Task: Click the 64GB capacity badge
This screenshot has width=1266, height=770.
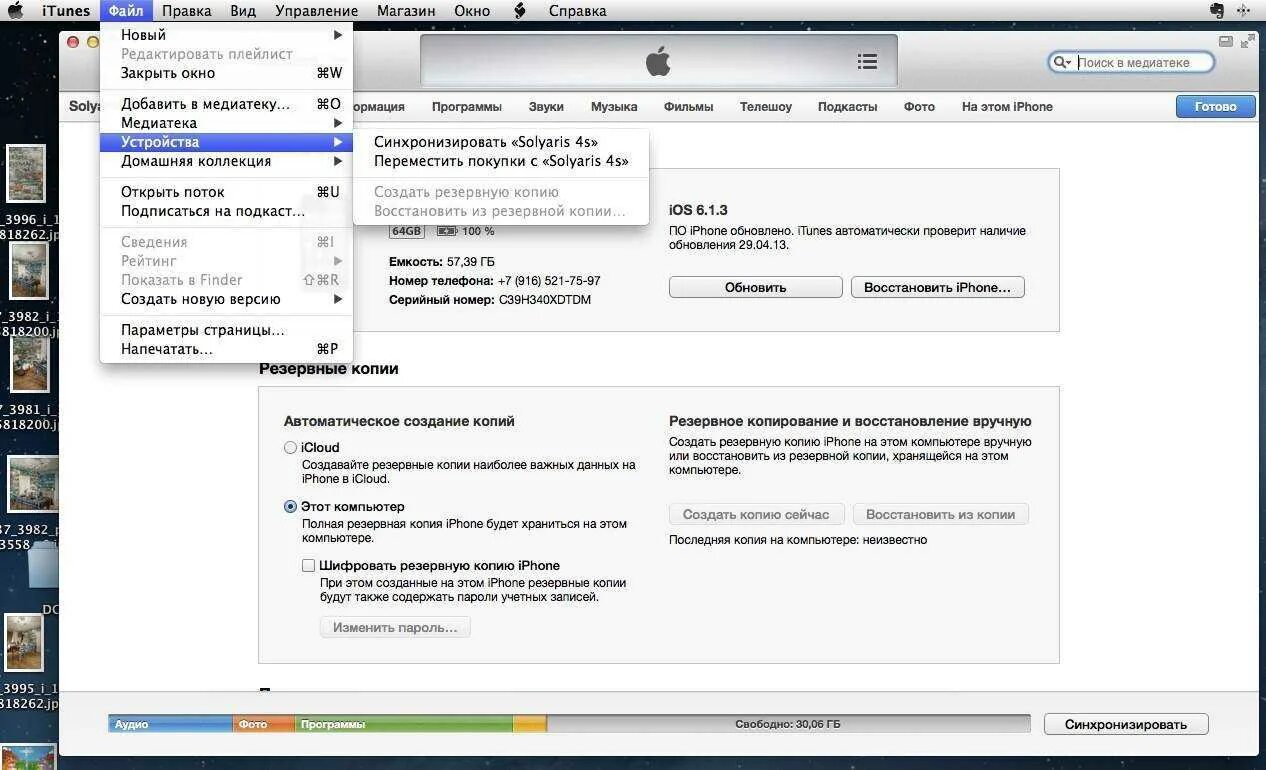Action: click(x=406, y=231)
